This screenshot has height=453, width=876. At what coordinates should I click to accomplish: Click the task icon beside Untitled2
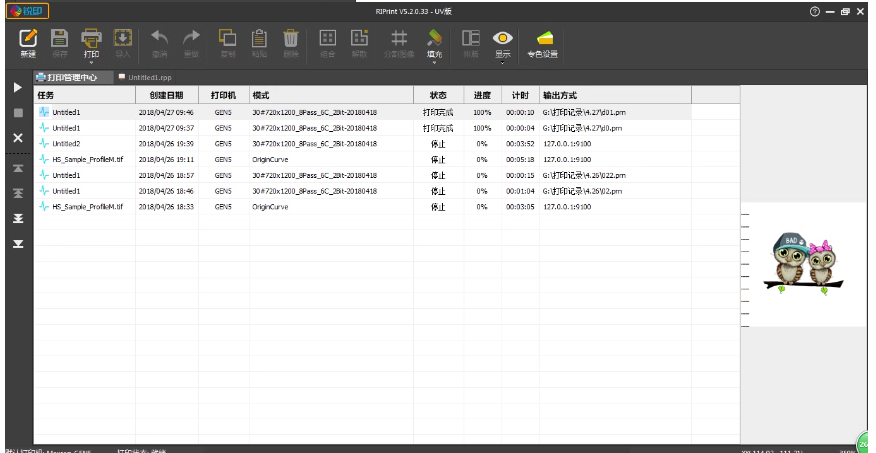(44, 144)
